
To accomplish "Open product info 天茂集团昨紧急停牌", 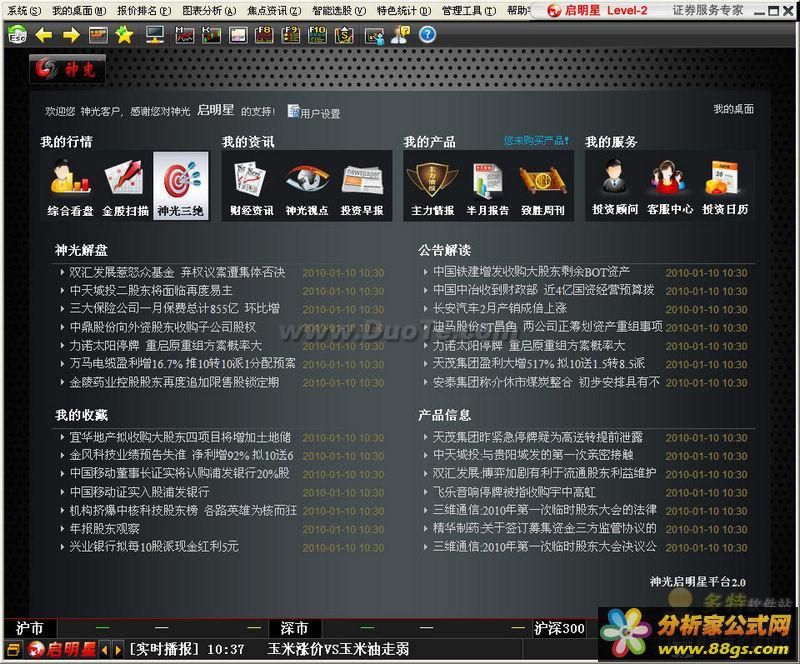I will (538, 437).
